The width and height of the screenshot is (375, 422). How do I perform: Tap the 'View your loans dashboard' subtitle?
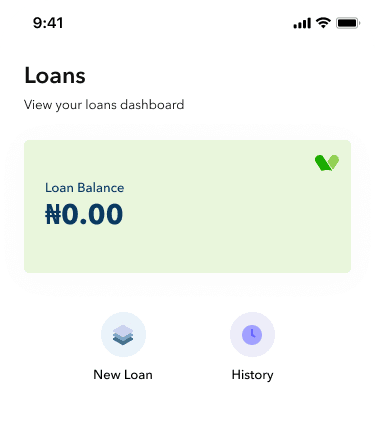click(x=104, y=105)
